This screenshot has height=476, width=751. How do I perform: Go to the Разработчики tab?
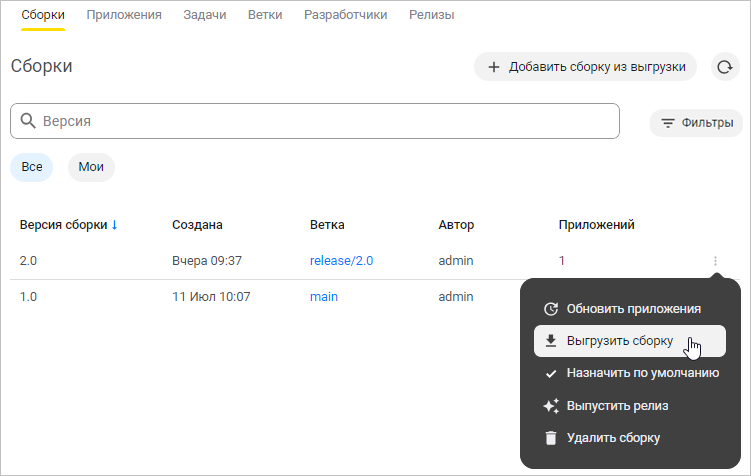tap(345, 15)
